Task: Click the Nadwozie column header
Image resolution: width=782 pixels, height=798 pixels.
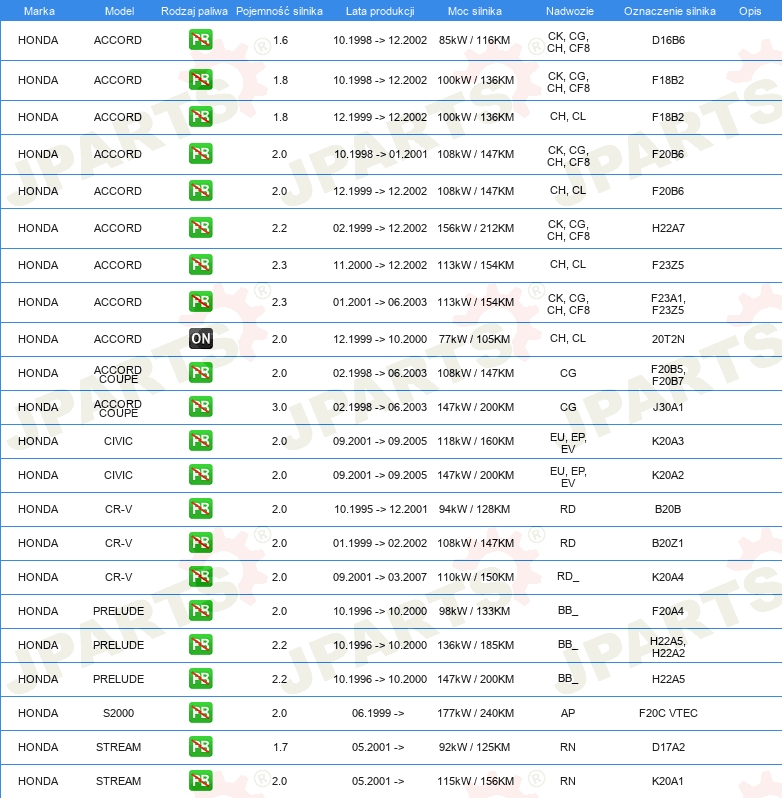Action: click(570, 11)
